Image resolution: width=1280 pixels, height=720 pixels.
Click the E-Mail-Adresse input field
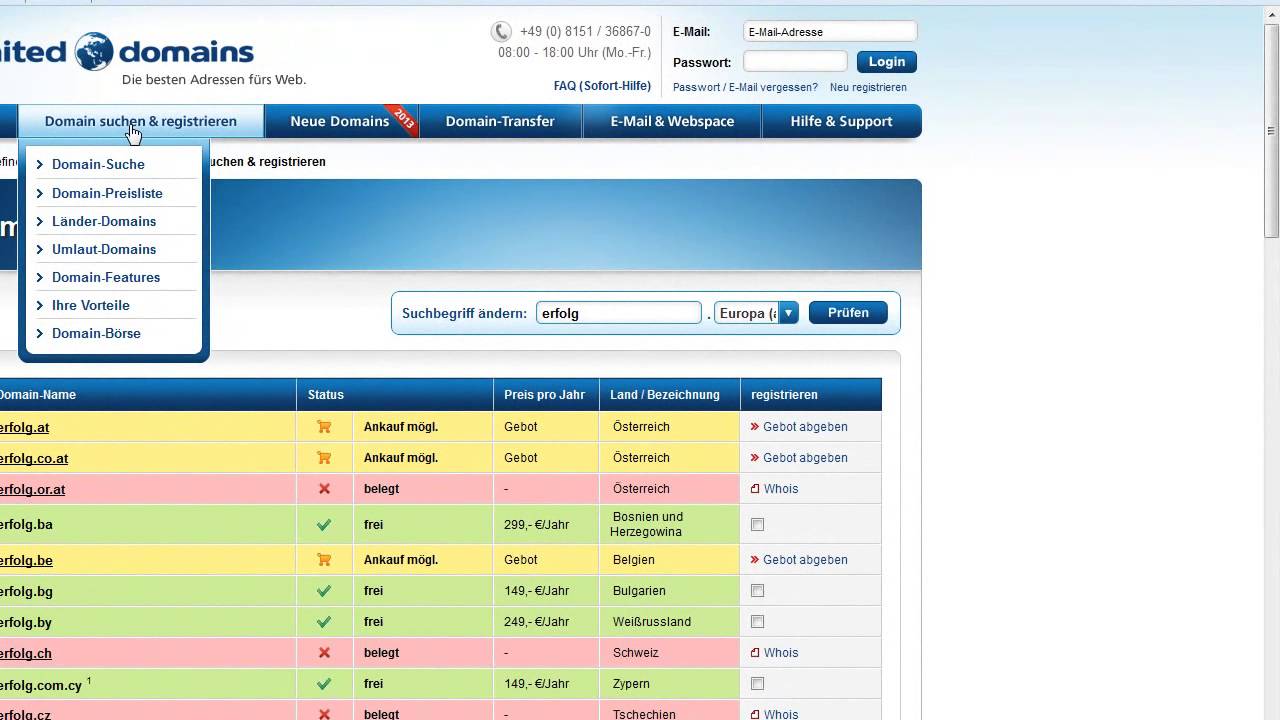coord(830,32)
